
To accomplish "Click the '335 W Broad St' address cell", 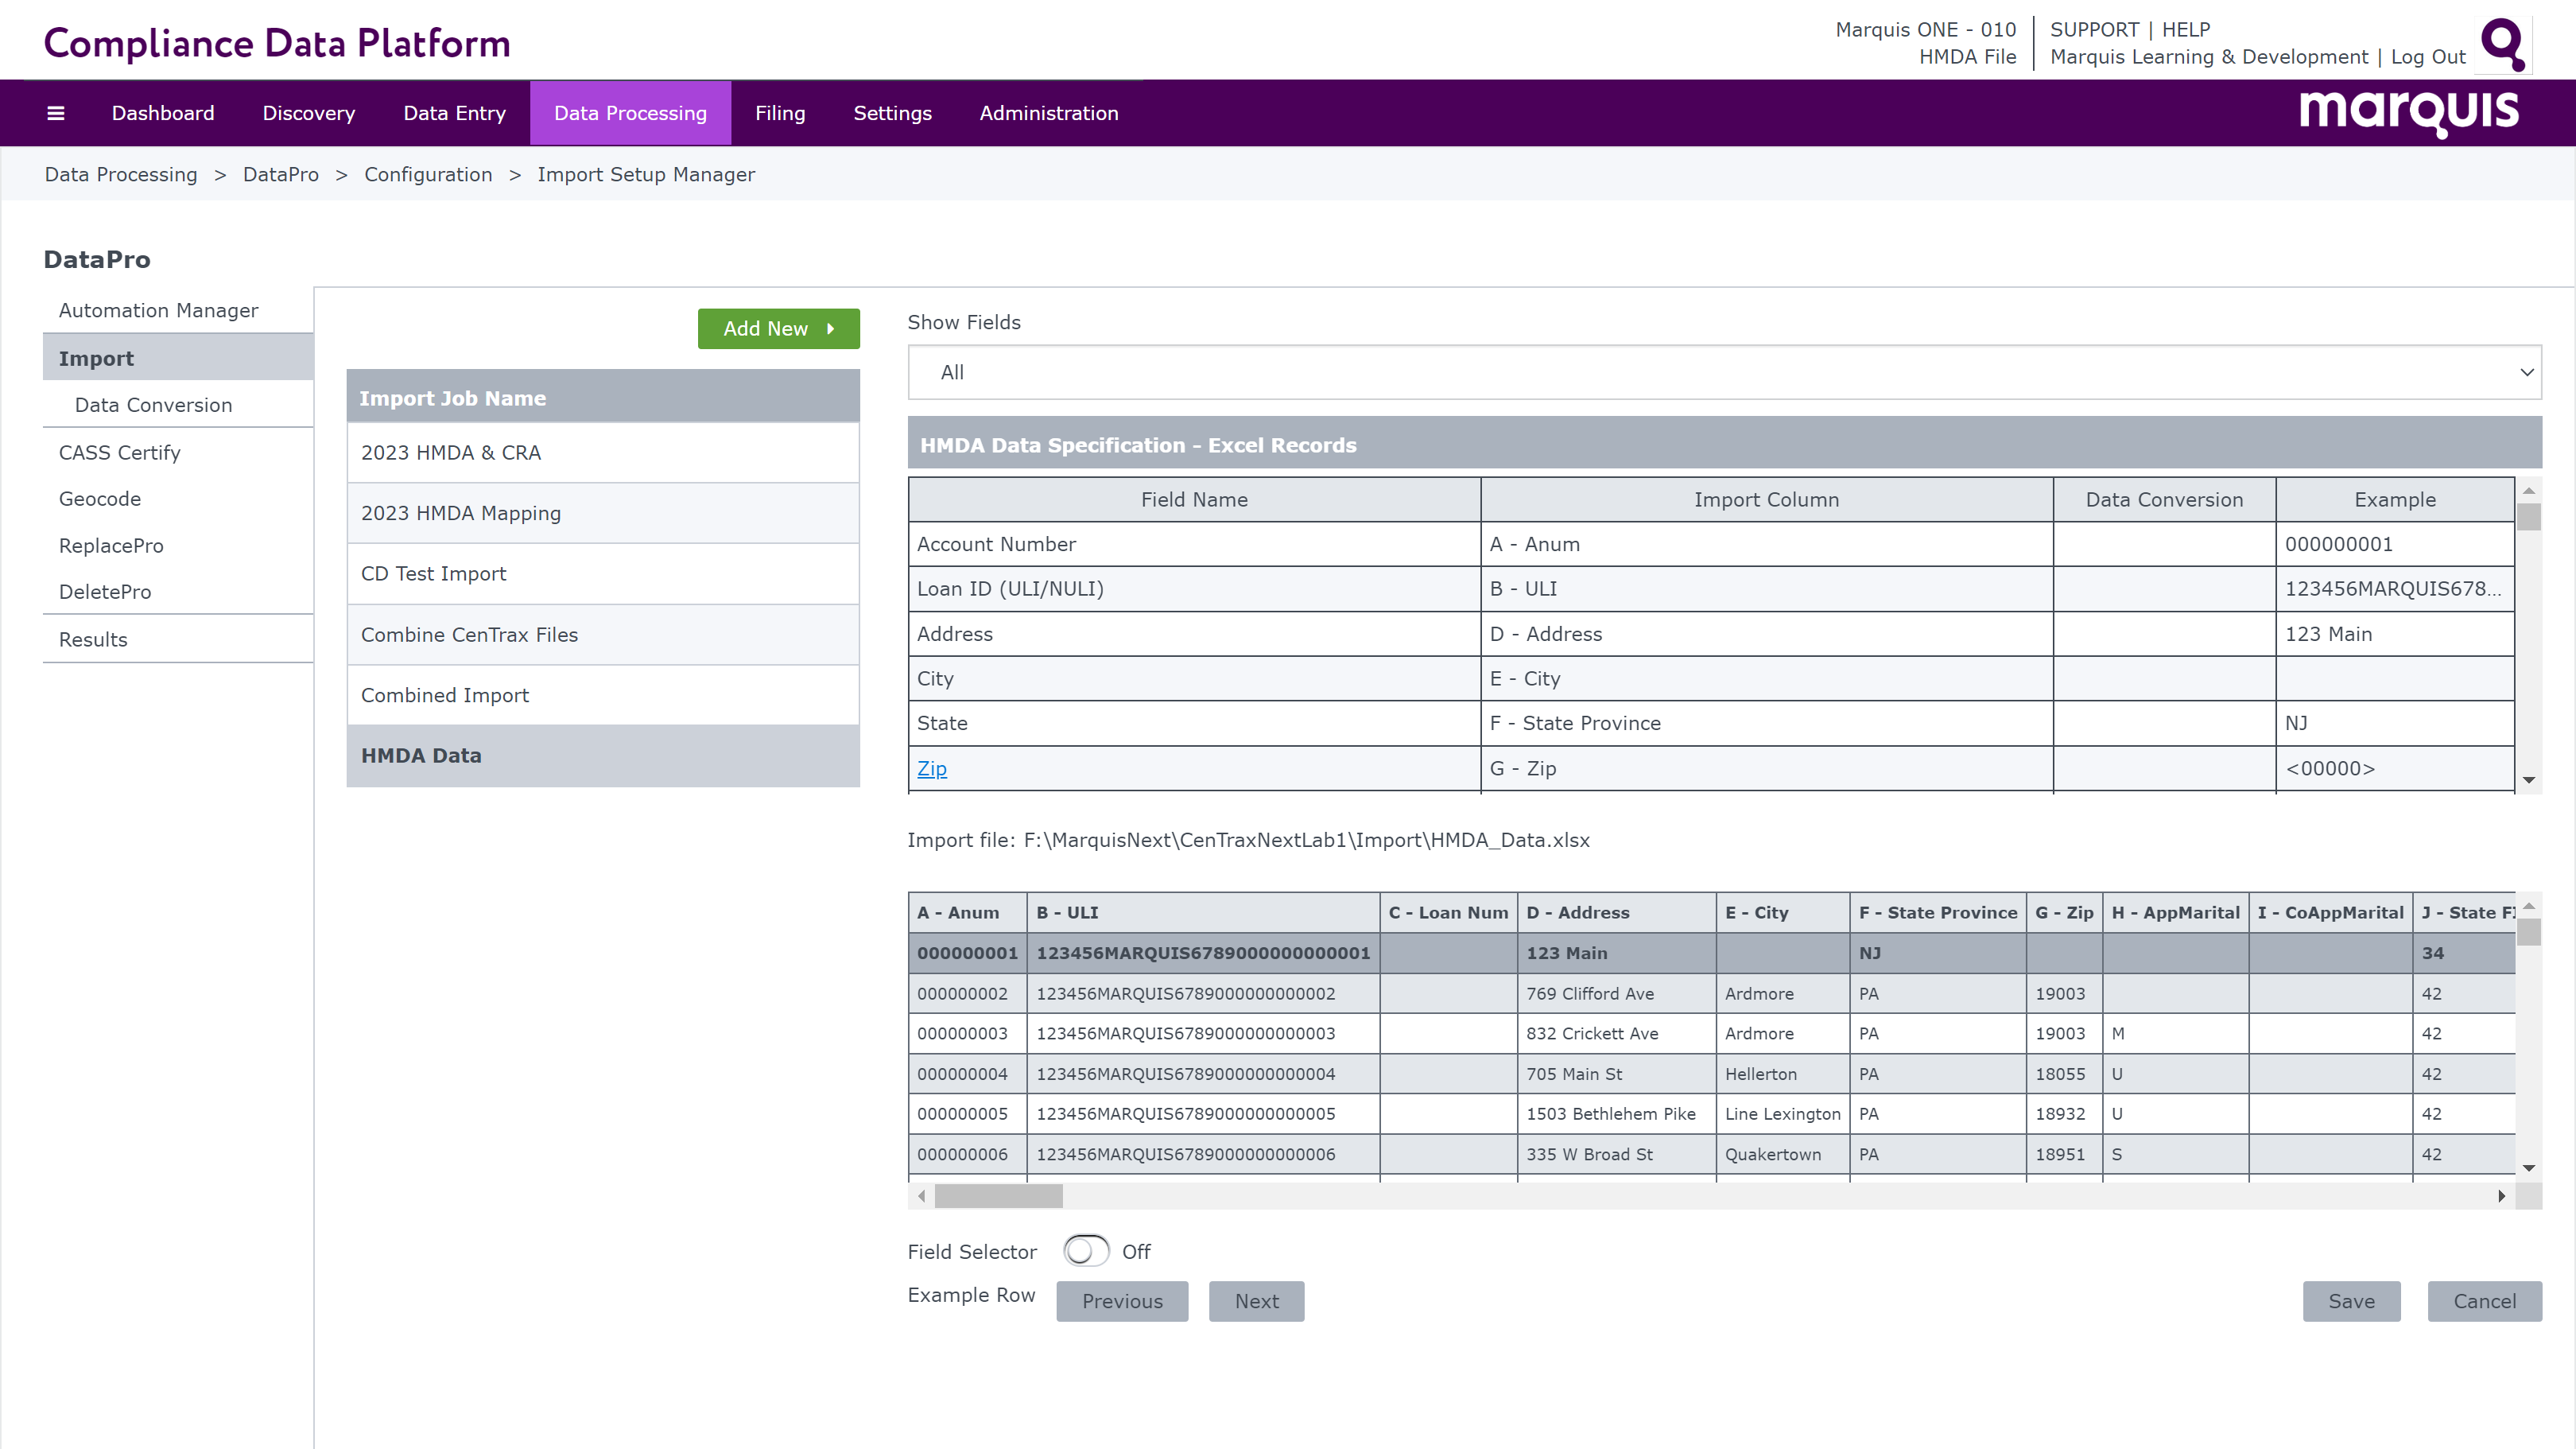I will point(1616,1154).
